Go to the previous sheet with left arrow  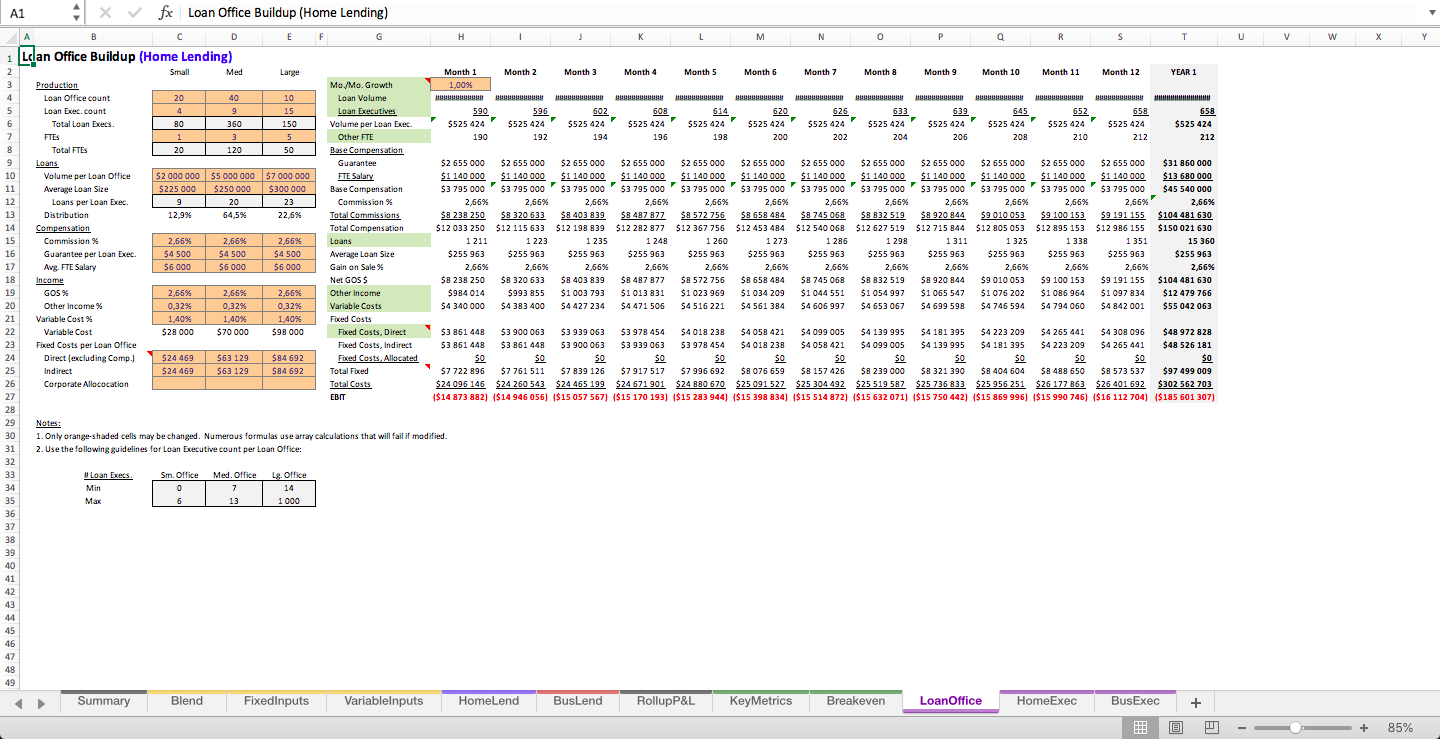point(20,702)
